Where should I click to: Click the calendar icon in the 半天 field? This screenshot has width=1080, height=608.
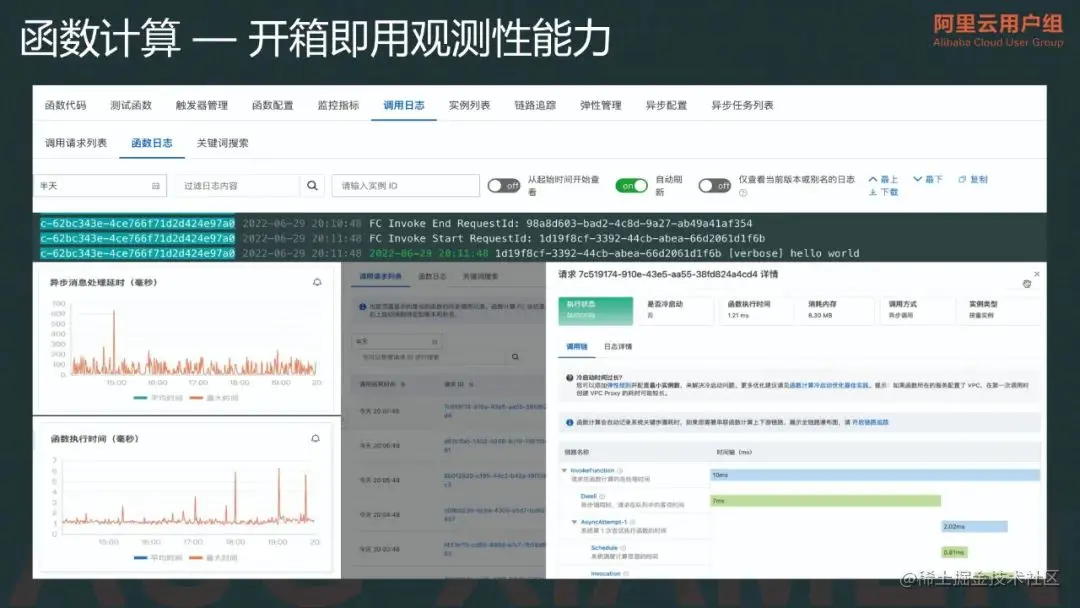[156, 186]
